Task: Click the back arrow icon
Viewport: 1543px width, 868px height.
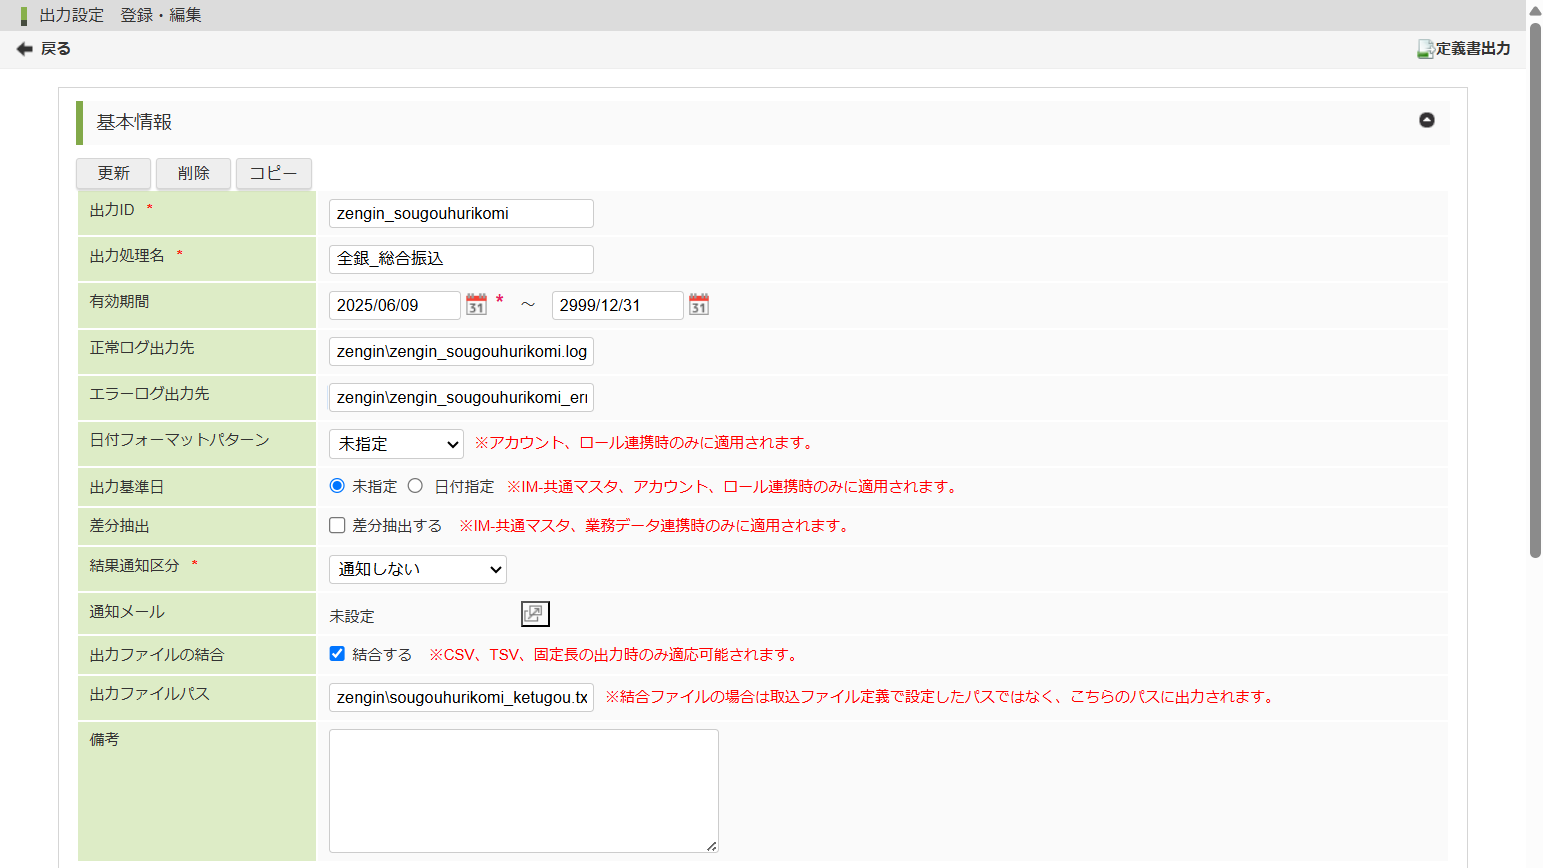Action: (25, 49)
